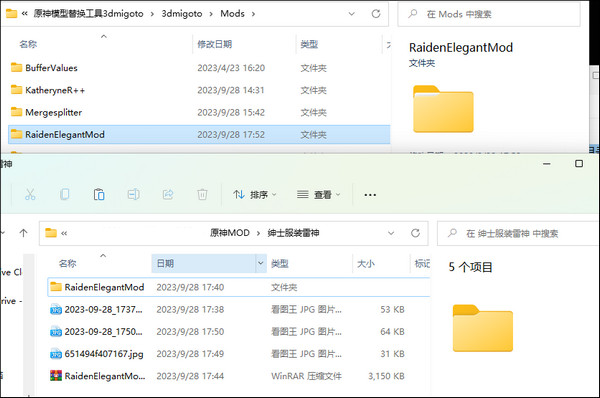Minimize the lower explorer window

(x=547, y=164)
